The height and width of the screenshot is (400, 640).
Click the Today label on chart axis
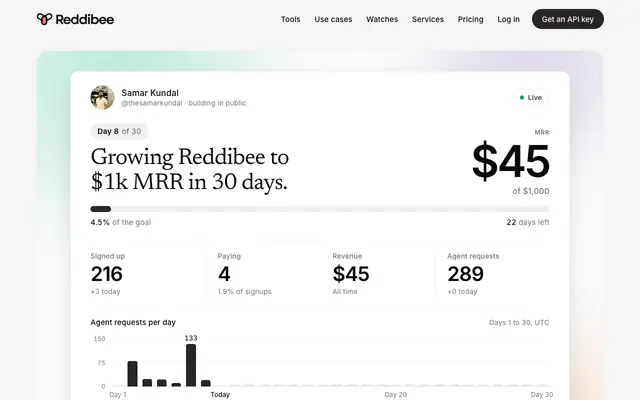tap(220, 394)
